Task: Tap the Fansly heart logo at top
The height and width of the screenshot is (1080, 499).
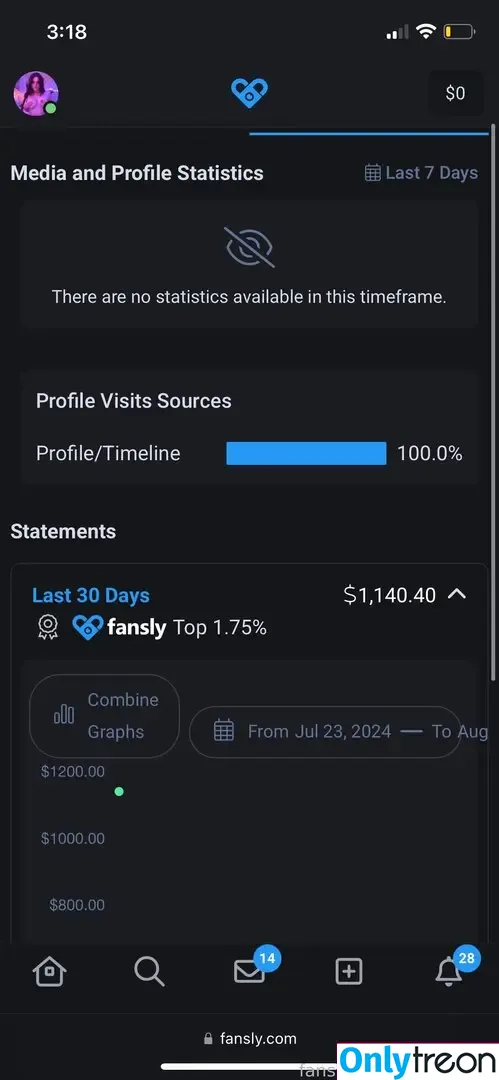Action: coord(249,94)
